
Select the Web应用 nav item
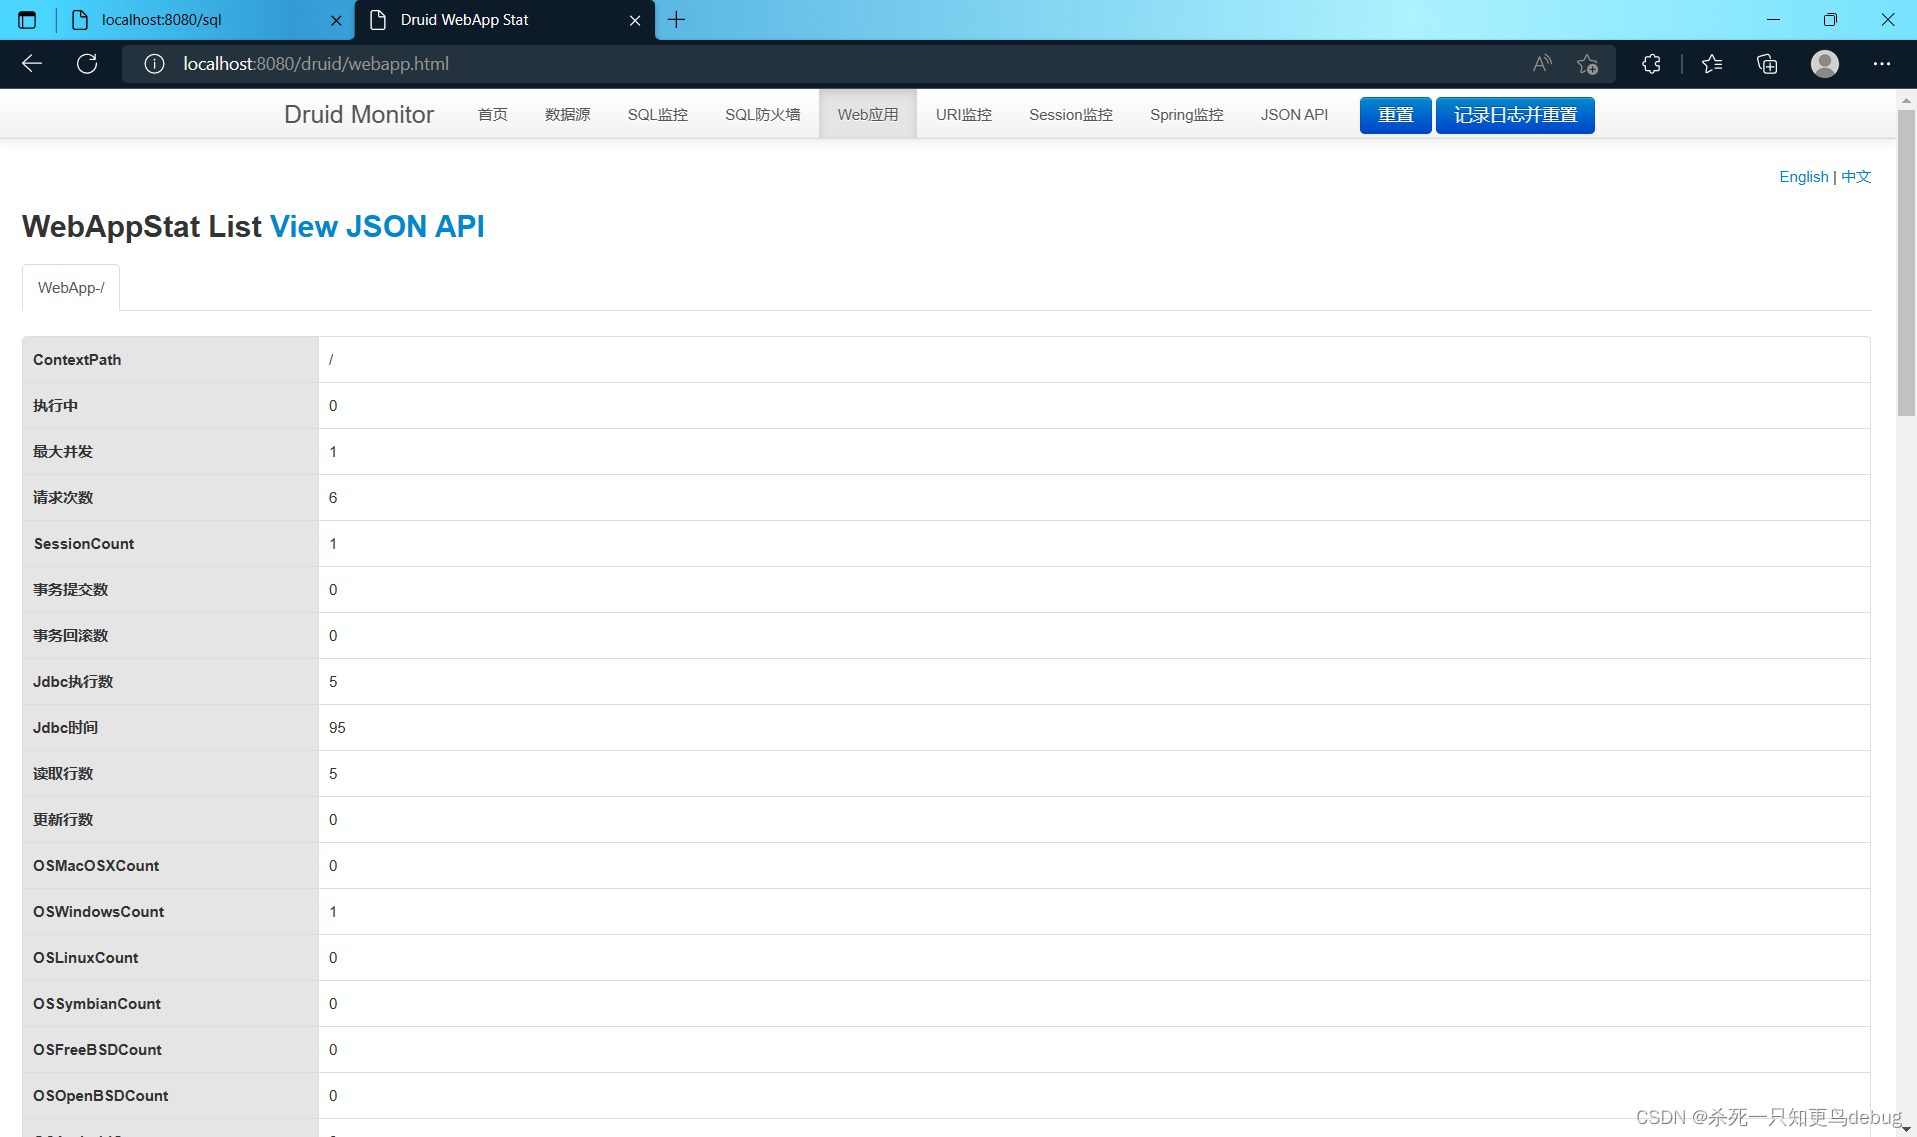pos(868,114)
